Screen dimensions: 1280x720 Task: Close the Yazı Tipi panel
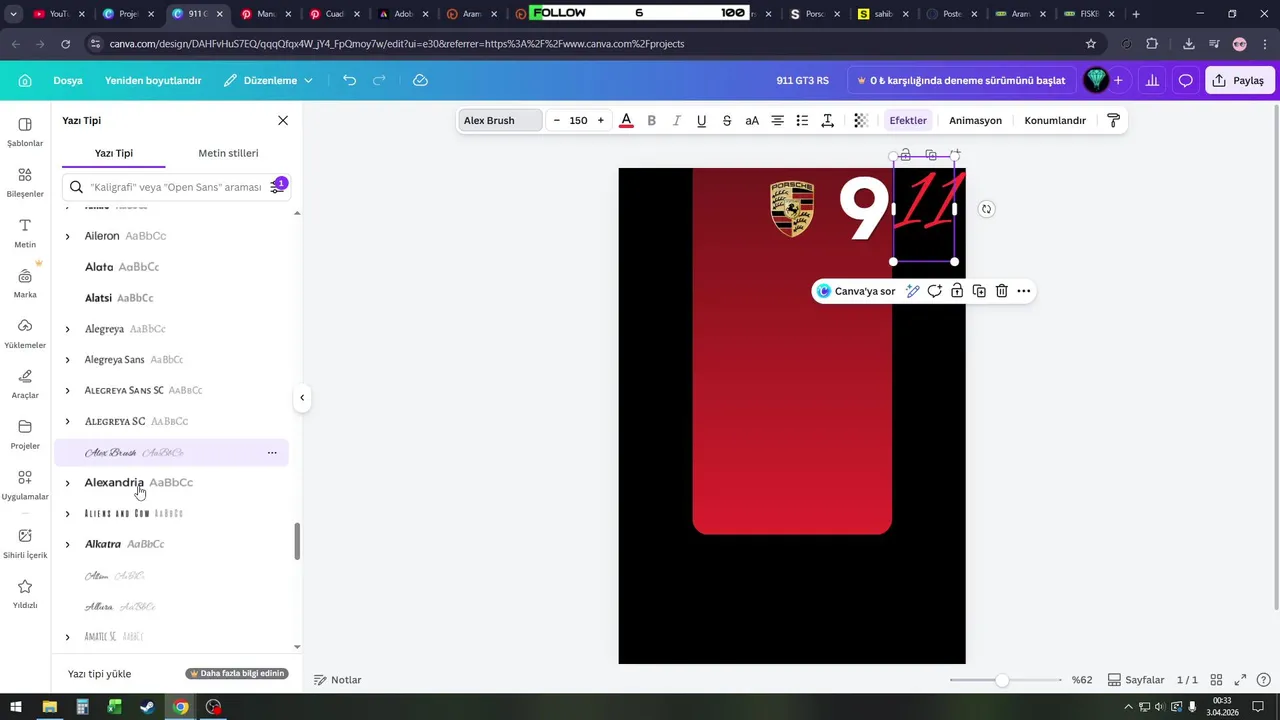pyautogui.click(x=283, y=120)
